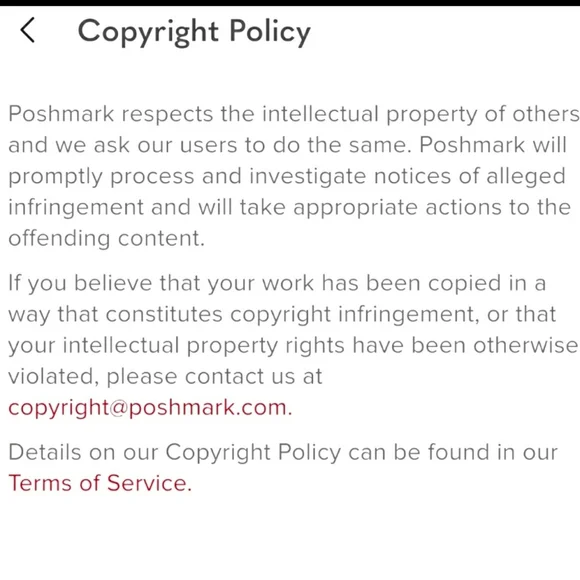Select the line starting "Poshmark respects the intellectual"
The width and height of the screenshot is (580, 580).
click(294, 114)
